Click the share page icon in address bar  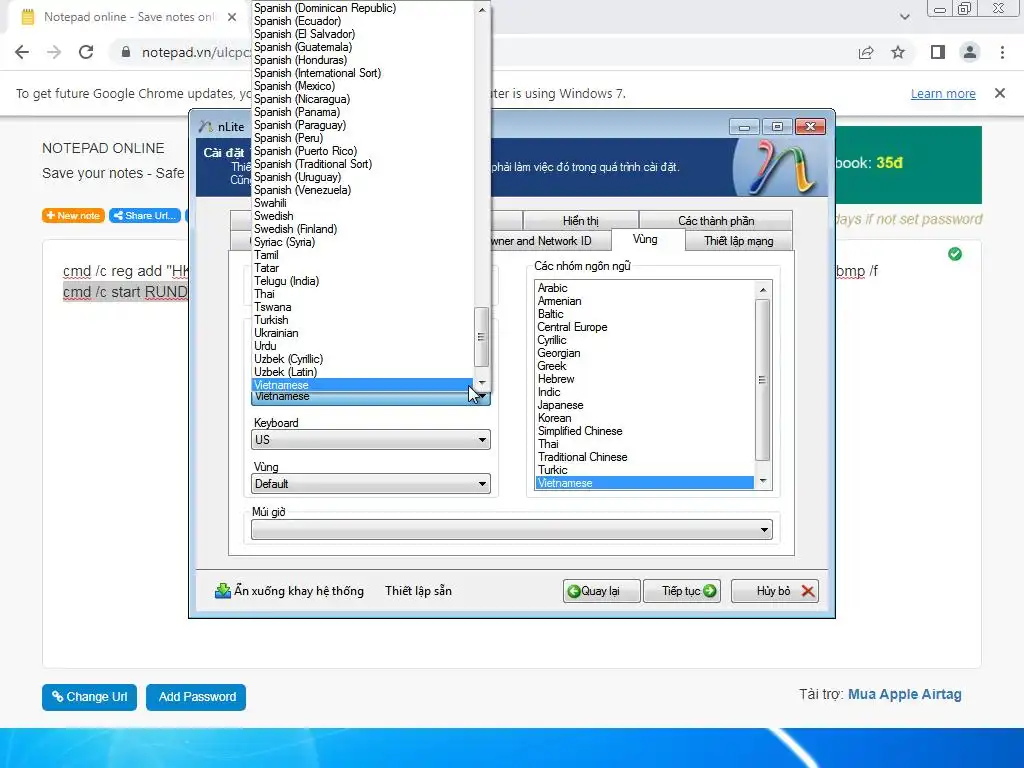(866, 52)
